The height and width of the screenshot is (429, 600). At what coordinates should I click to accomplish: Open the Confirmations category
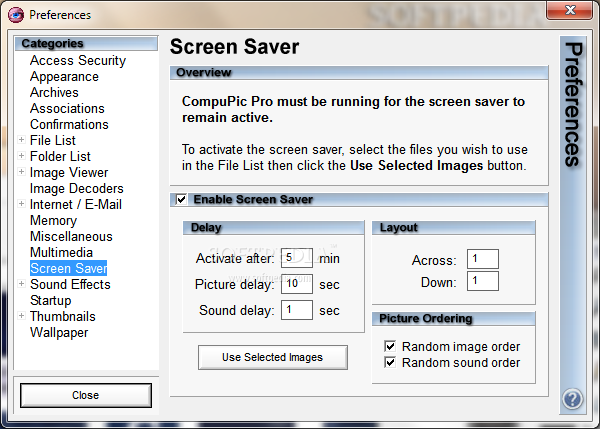coord(69,124)
